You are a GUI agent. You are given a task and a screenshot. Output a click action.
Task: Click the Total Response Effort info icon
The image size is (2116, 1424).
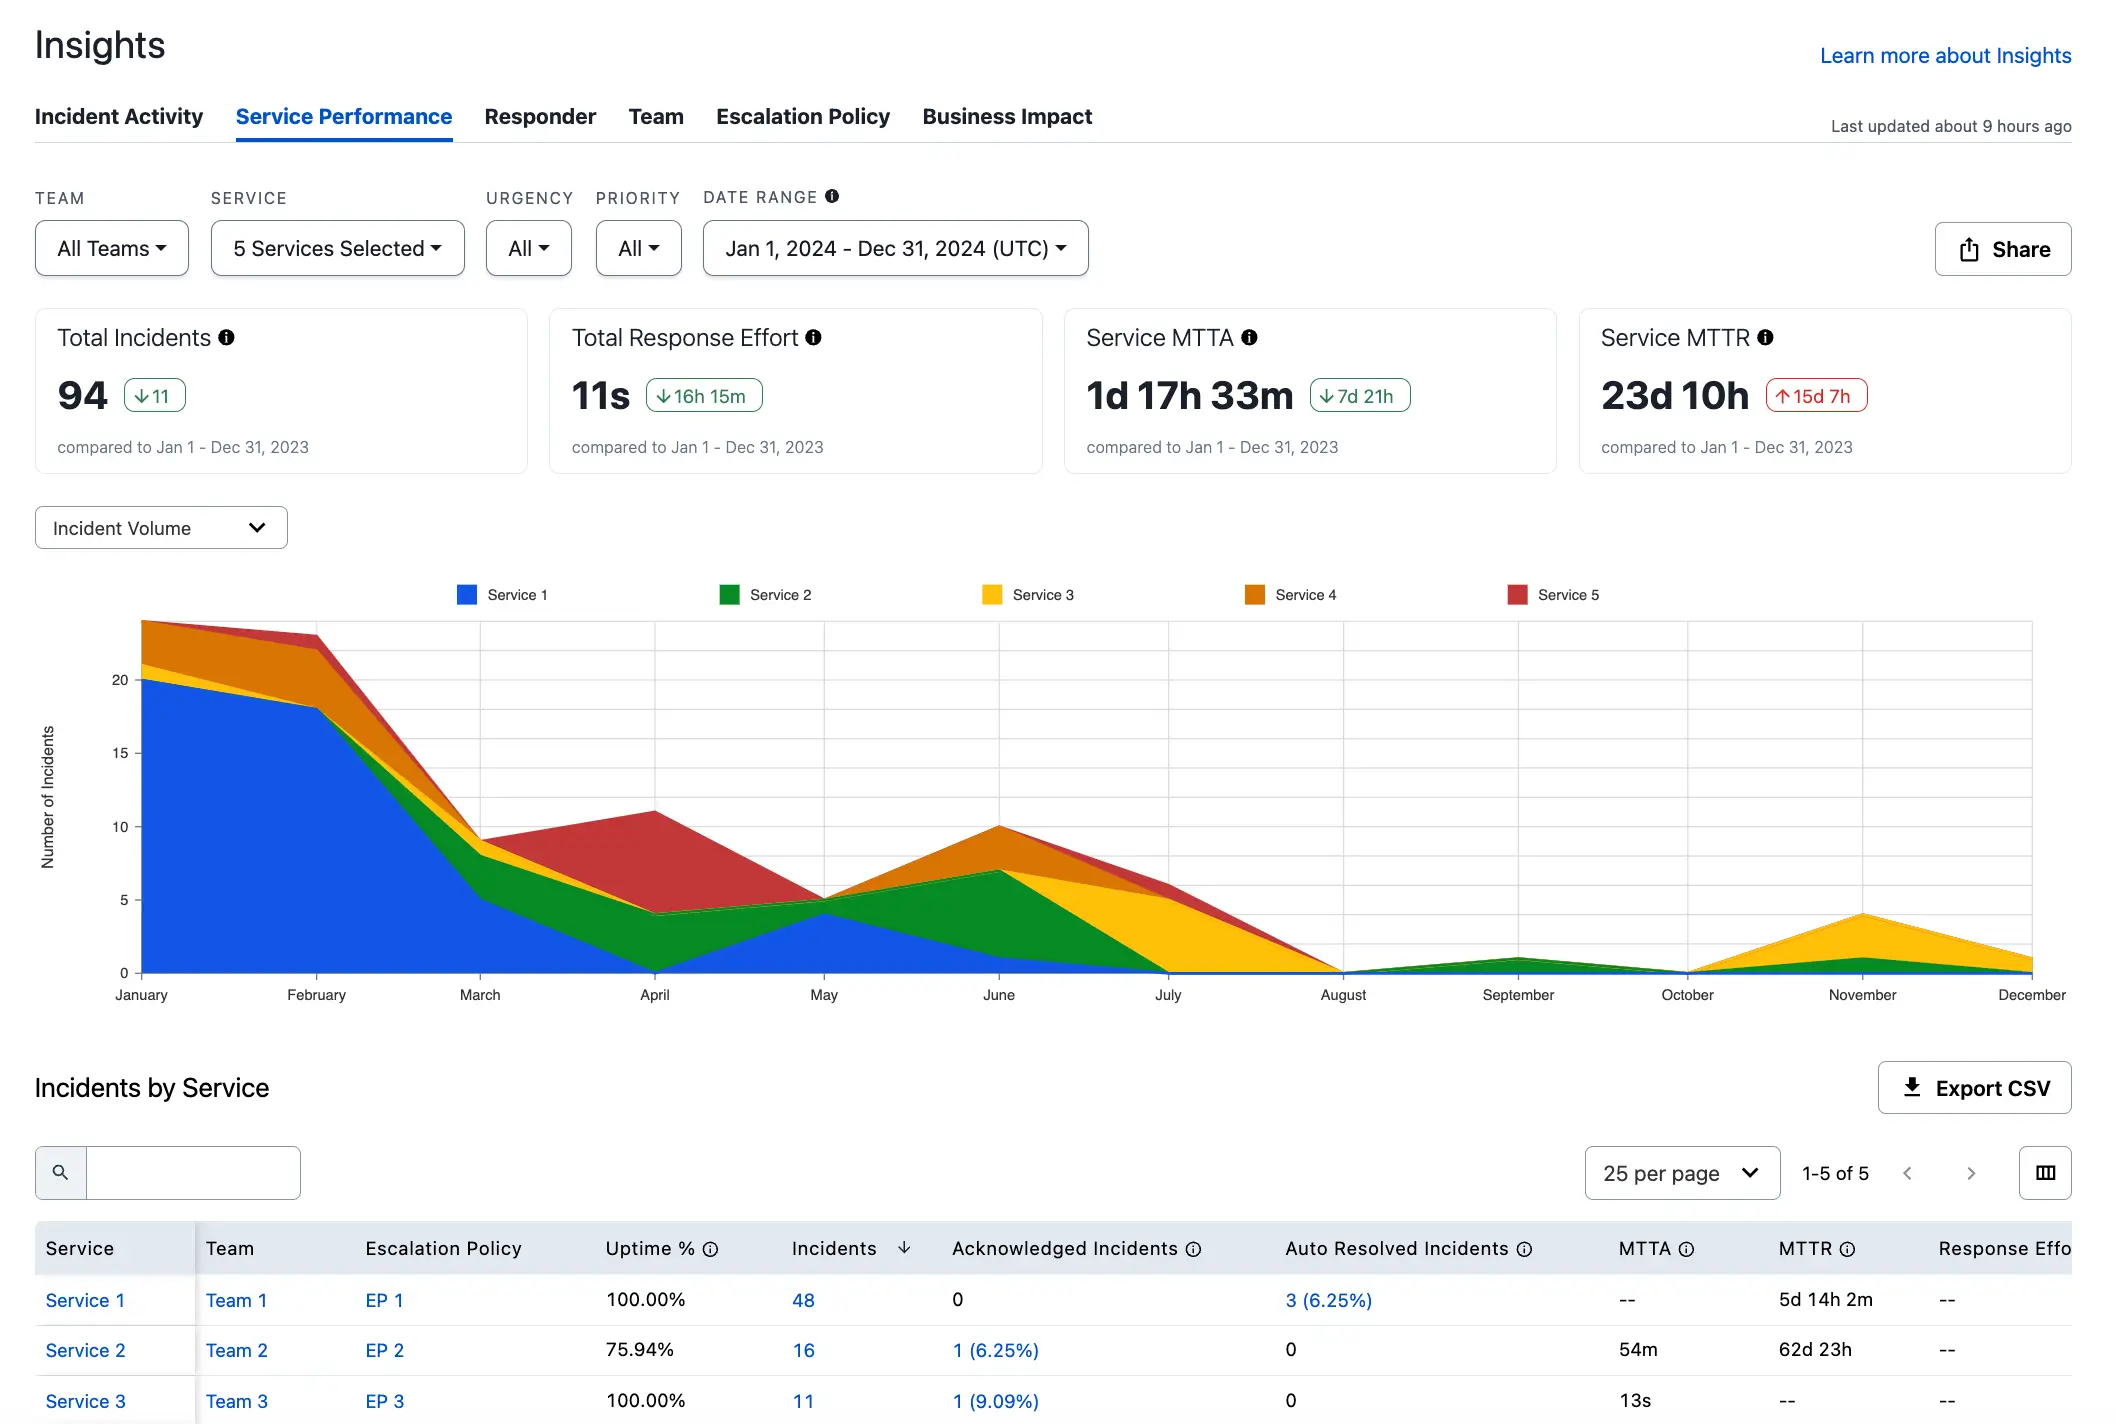click(x=814, y=338)
